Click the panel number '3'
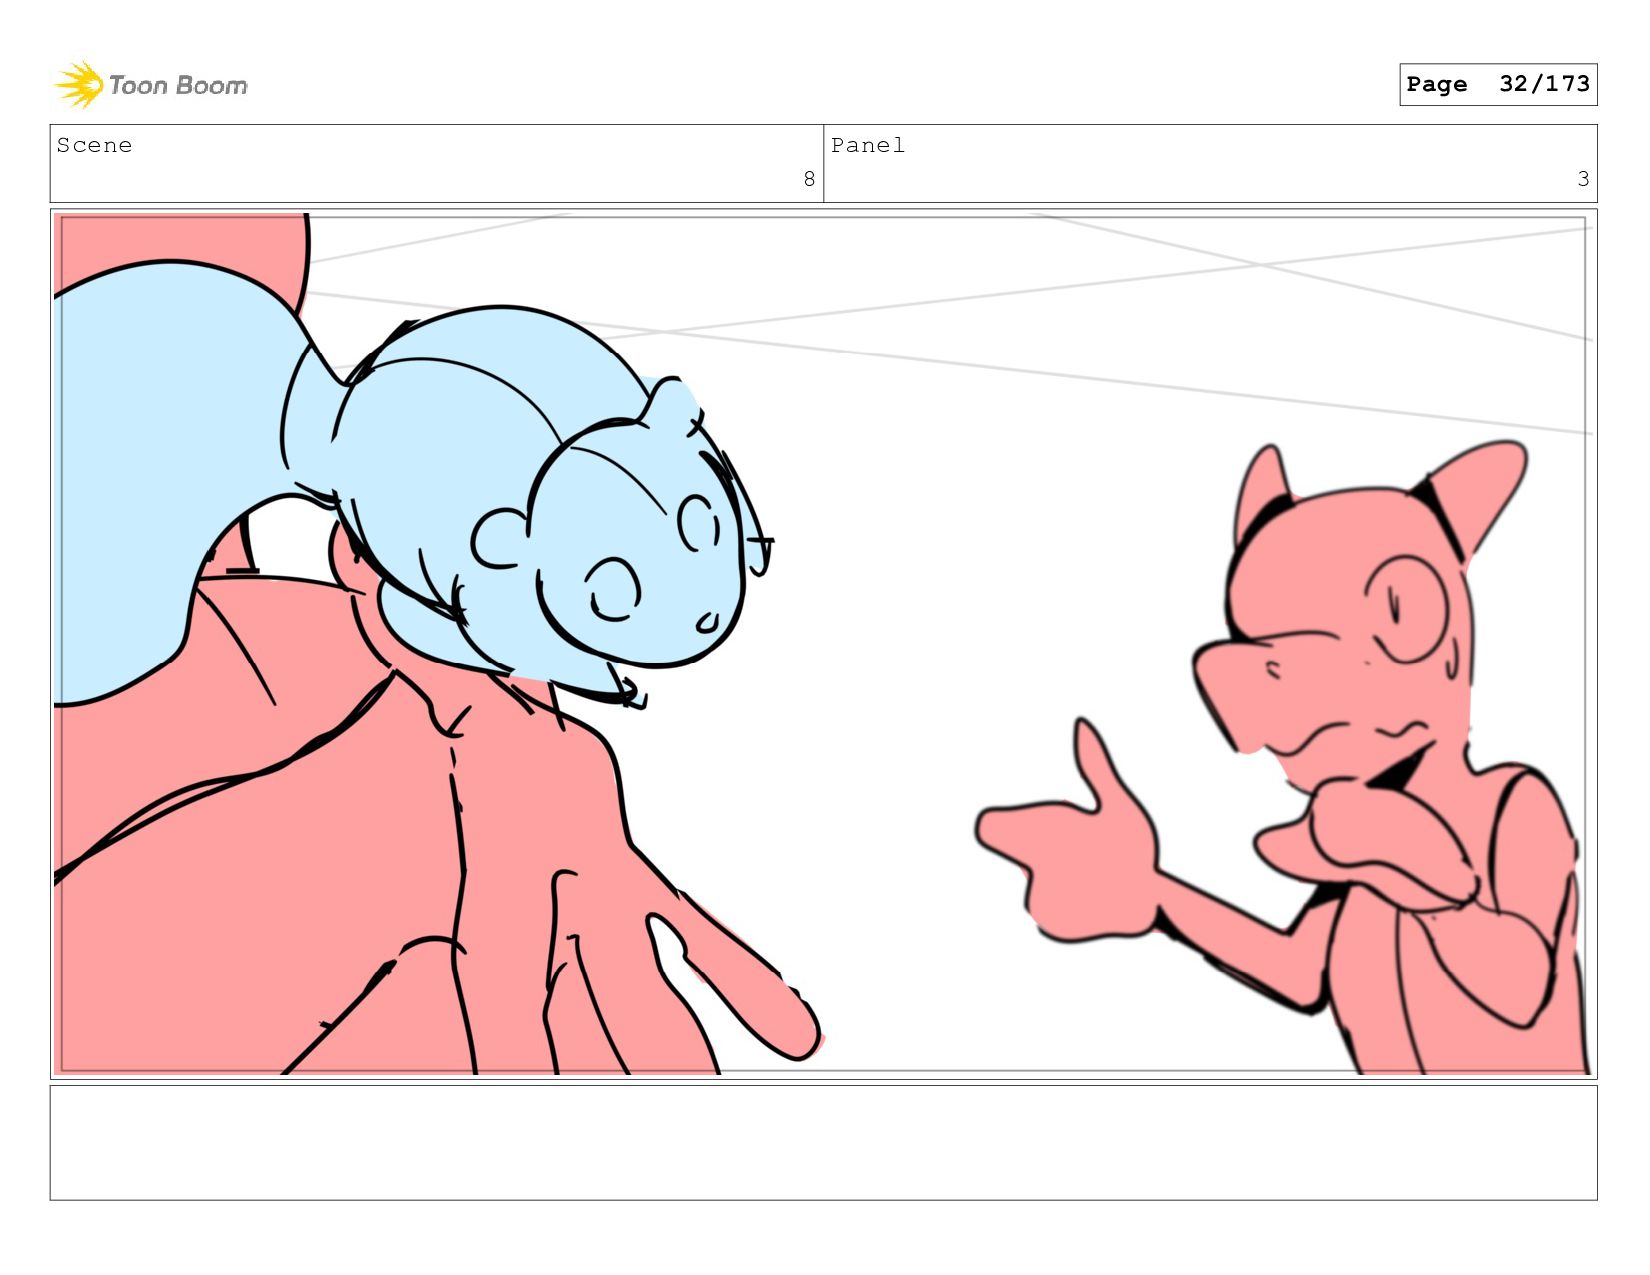Screen dimensions: 1650x1275 tap(1583, 179)
